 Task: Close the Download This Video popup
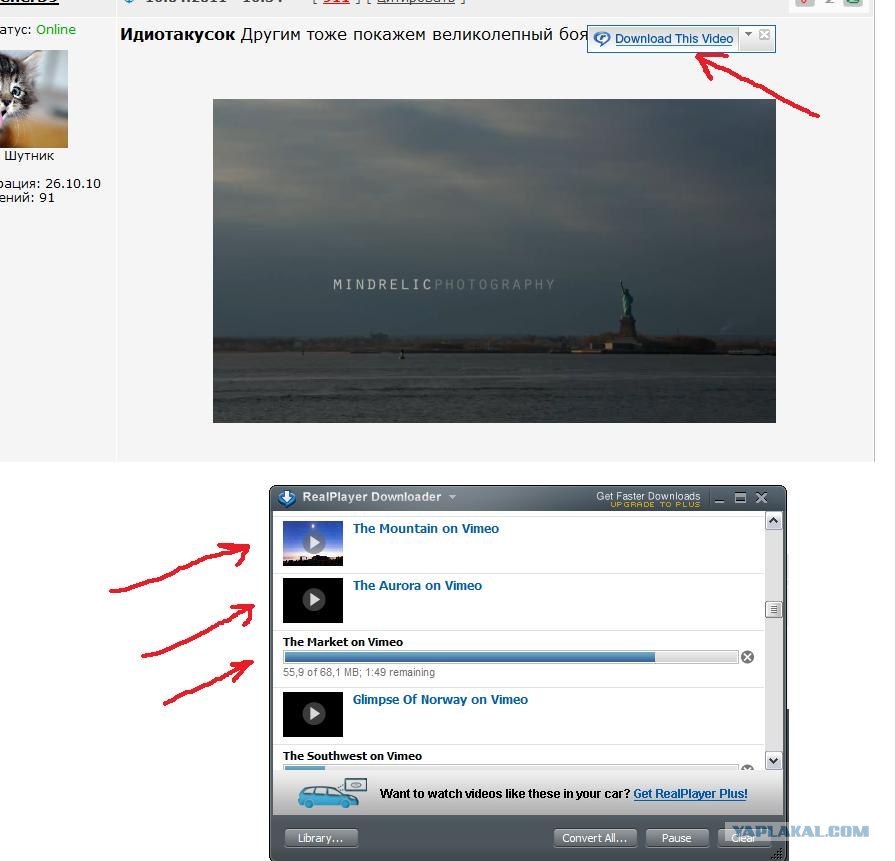pos(764,34)
